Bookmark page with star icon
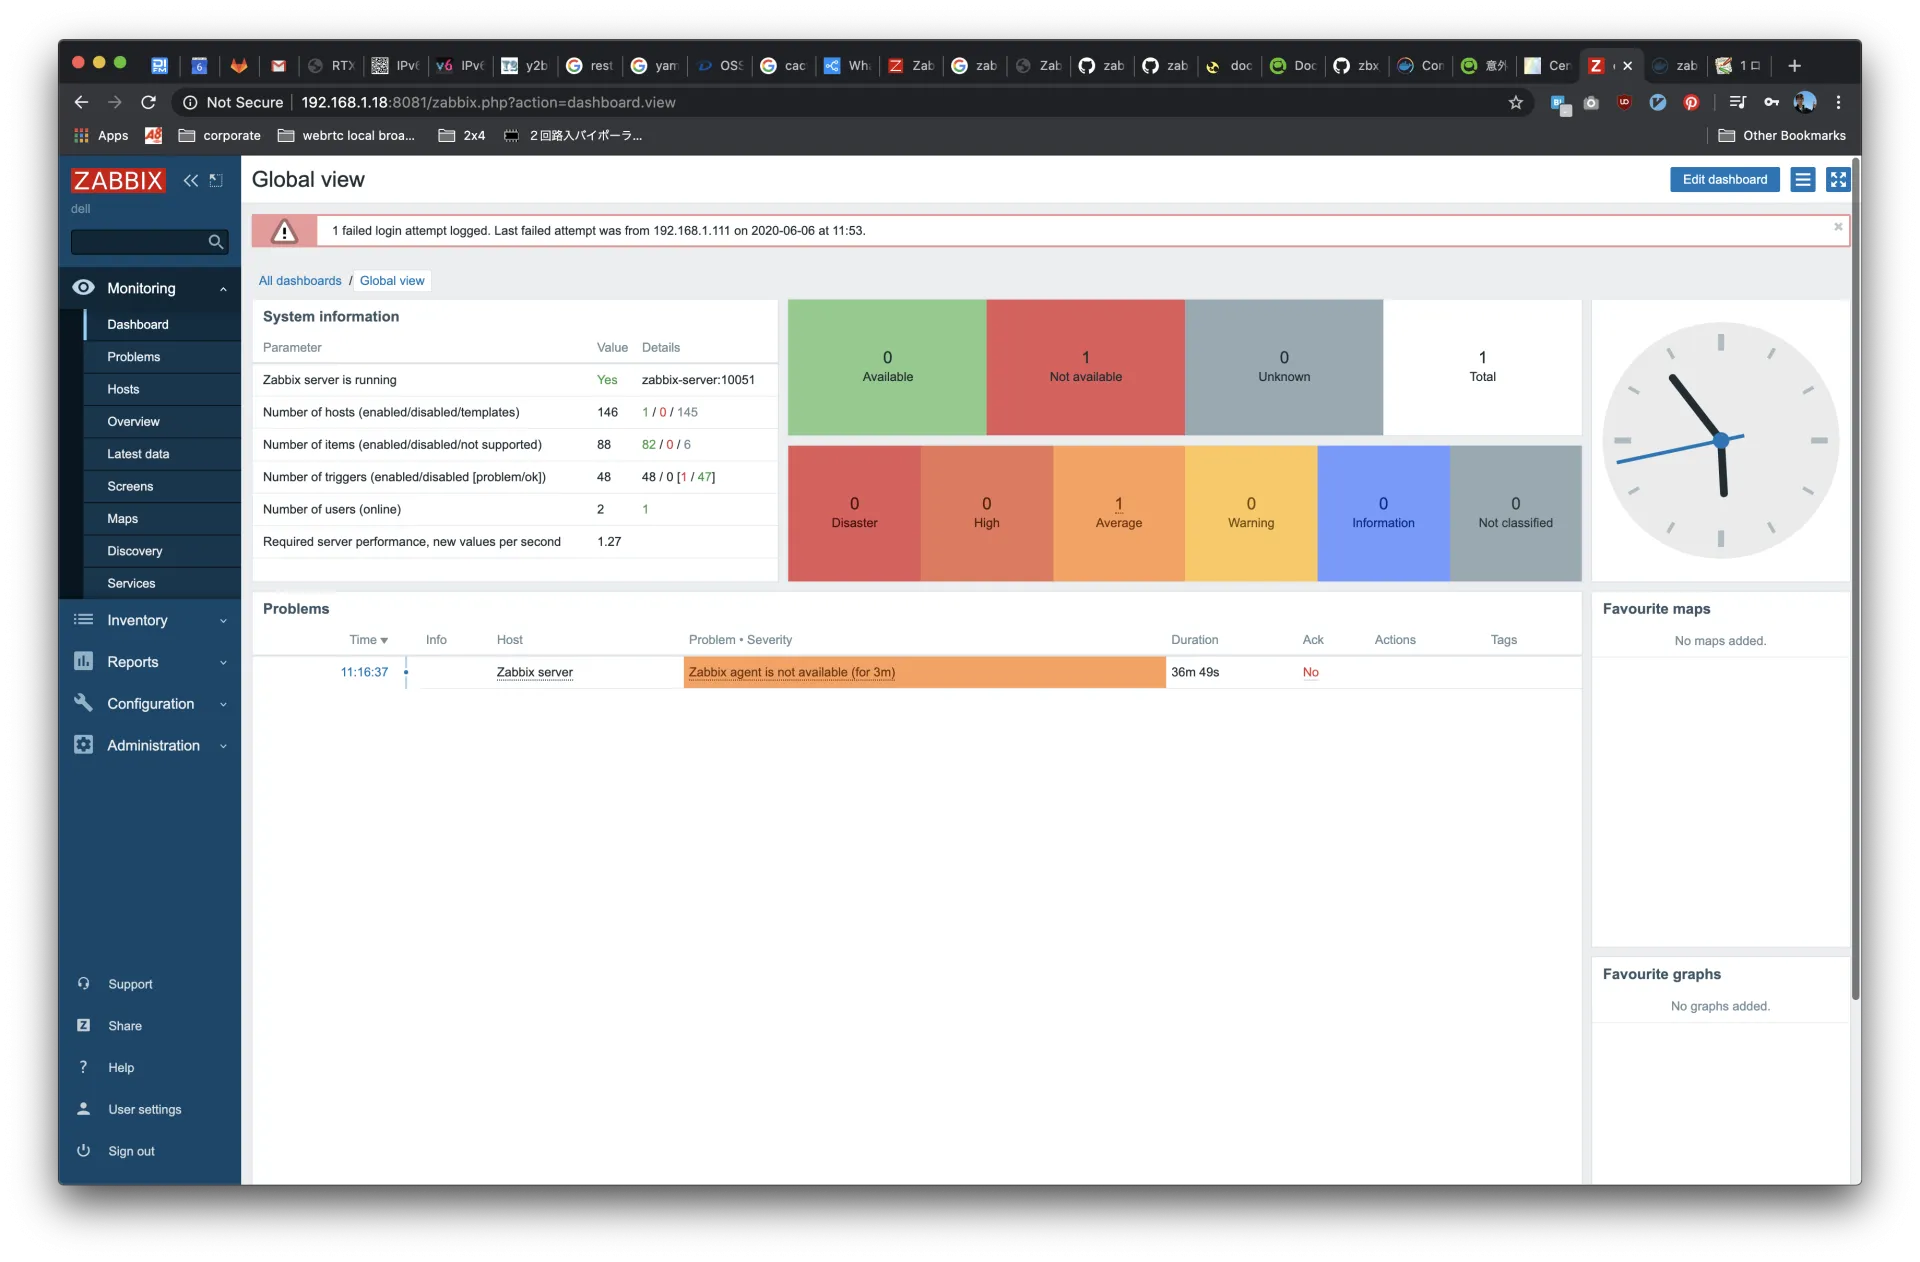The height and width of the screenshot is (1262, 1920). [1515, 102]
